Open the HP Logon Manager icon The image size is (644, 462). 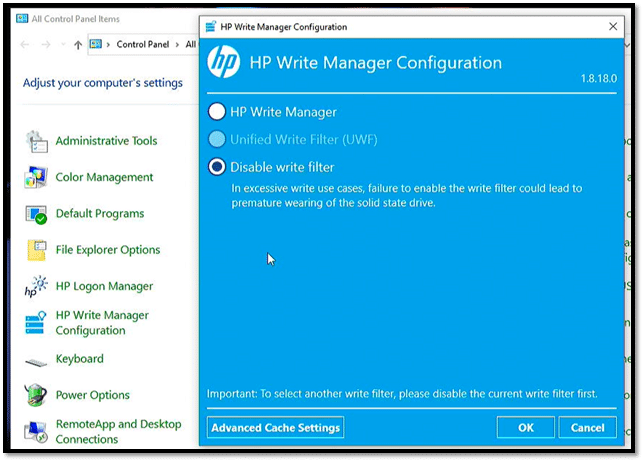36,286
